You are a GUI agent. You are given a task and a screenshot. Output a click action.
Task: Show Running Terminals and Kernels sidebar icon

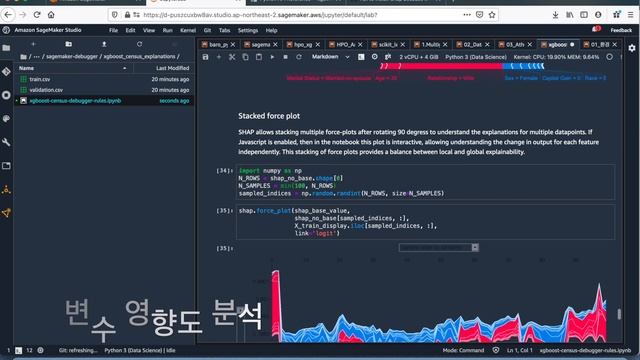tap(6, 95)
